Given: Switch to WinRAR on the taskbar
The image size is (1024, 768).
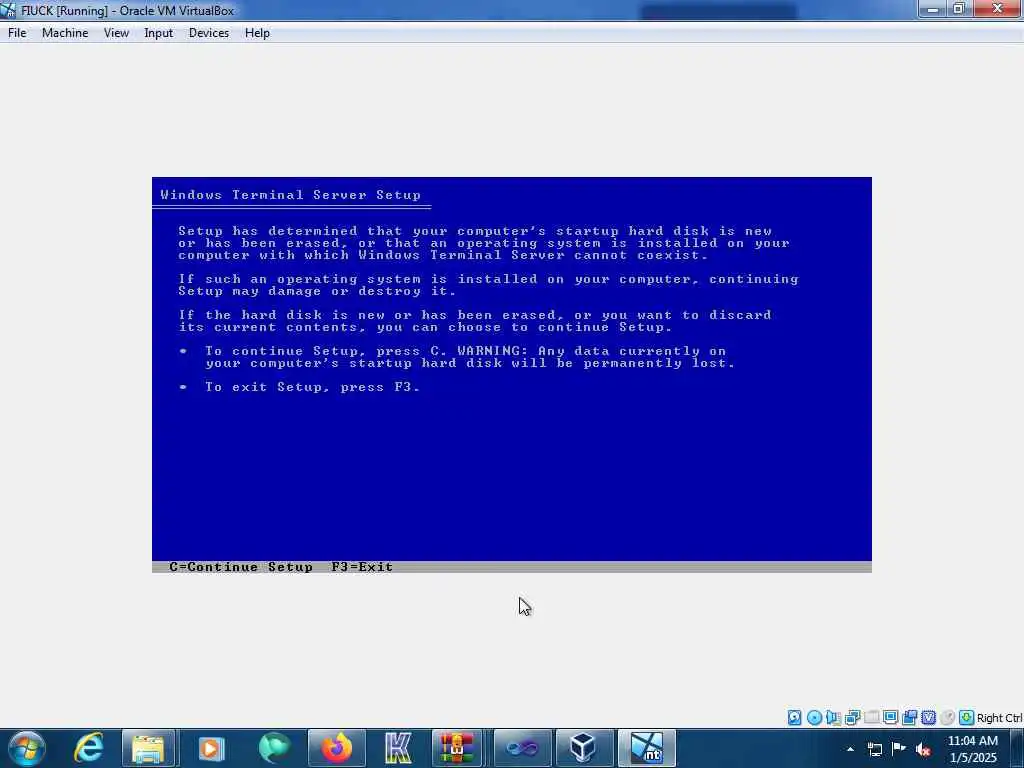Looking at the screenshot, I should [456, 748].
